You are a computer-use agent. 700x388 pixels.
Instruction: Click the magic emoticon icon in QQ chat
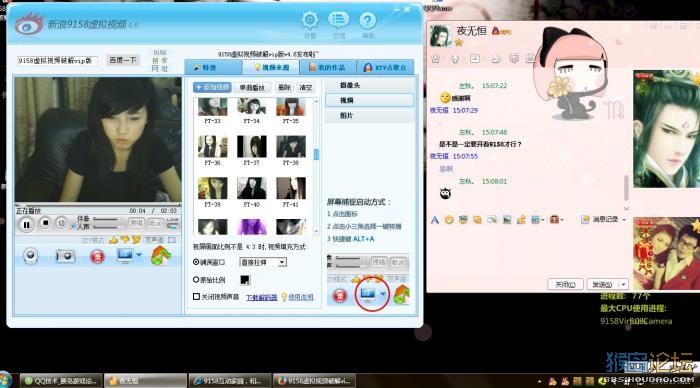[463, 219]
